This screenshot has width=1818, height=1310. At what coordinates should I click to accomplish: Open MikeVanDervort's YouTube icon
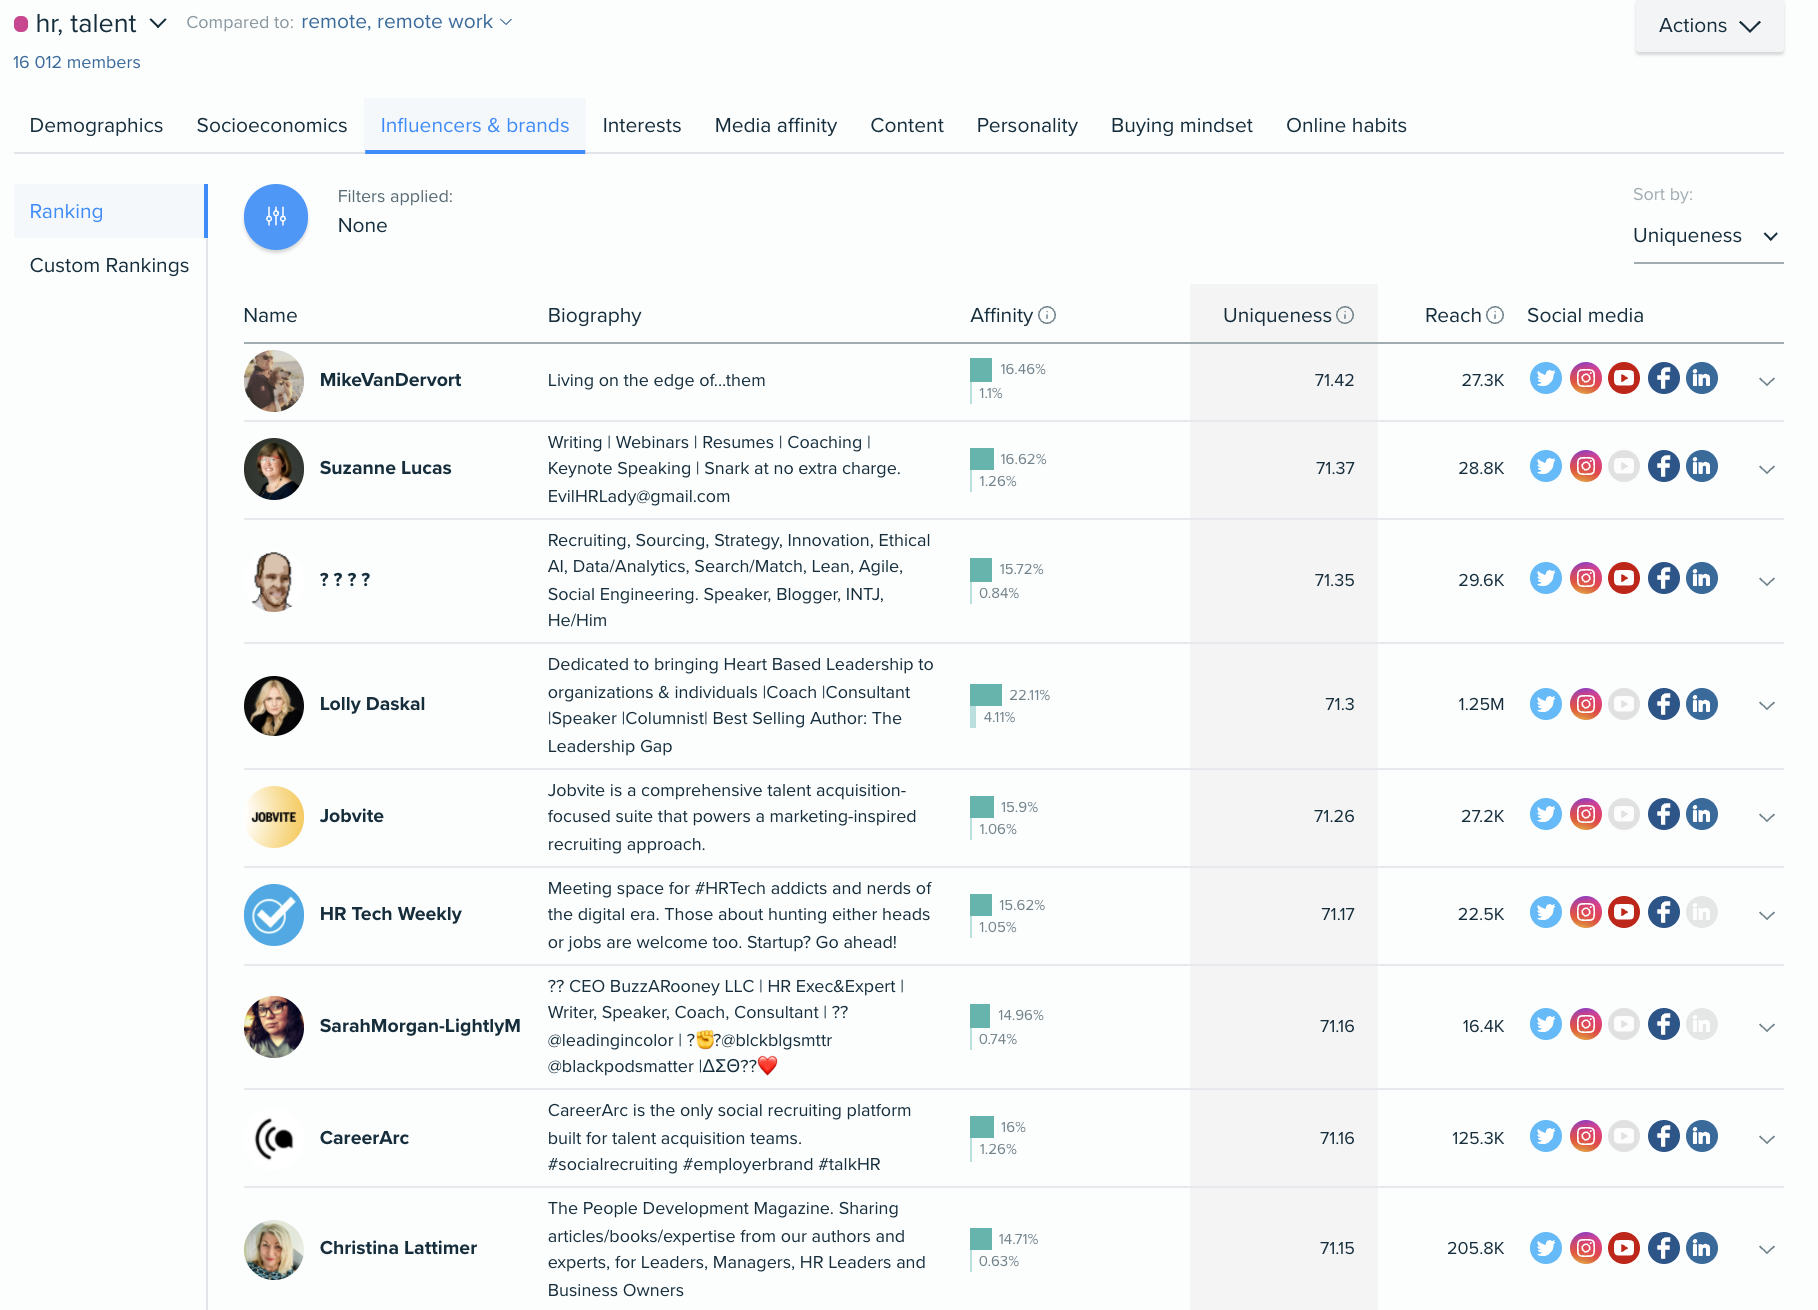coord(1624,379)
